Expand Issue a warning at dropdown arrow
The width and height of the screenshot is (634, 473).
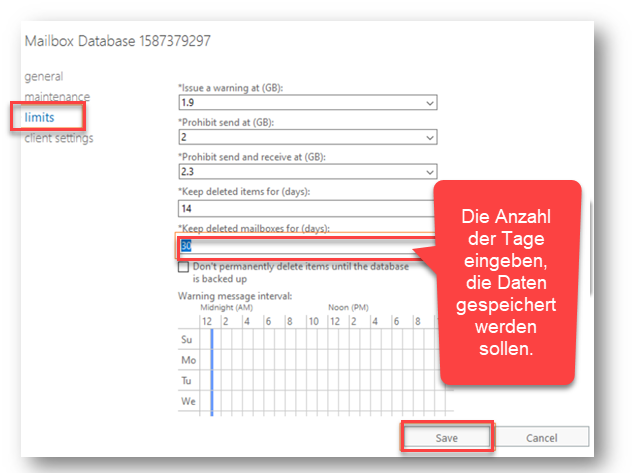[x=430, y=103]
